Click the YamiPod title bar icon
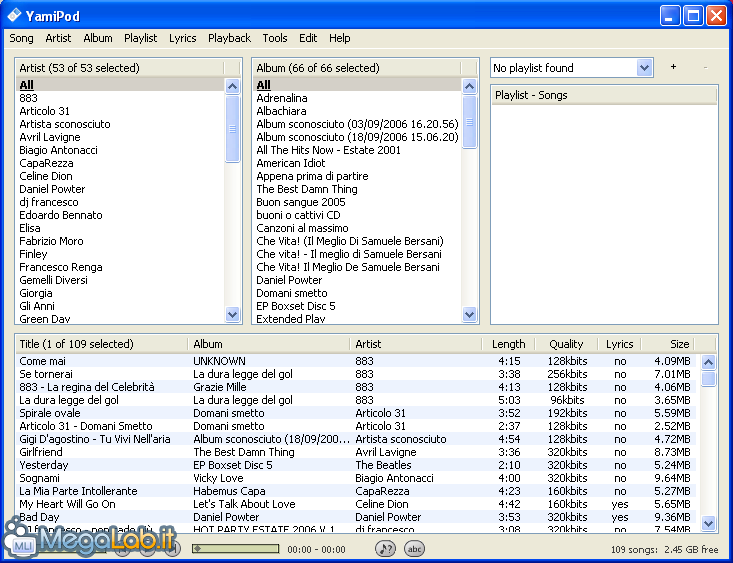The width and height of the screenshot is (733, 563). [x=14, y=15]
